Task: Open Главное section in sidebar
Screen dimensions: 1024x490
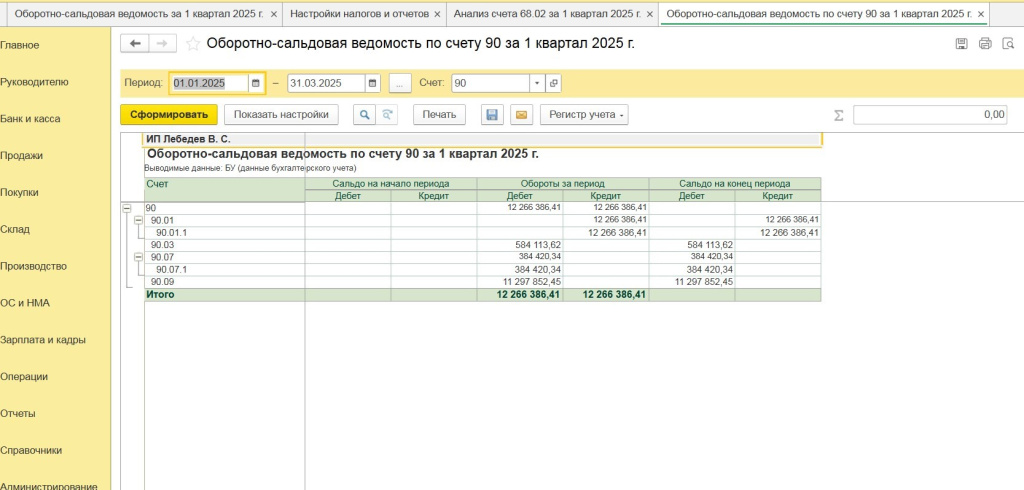Action: (x=20, y=45)
